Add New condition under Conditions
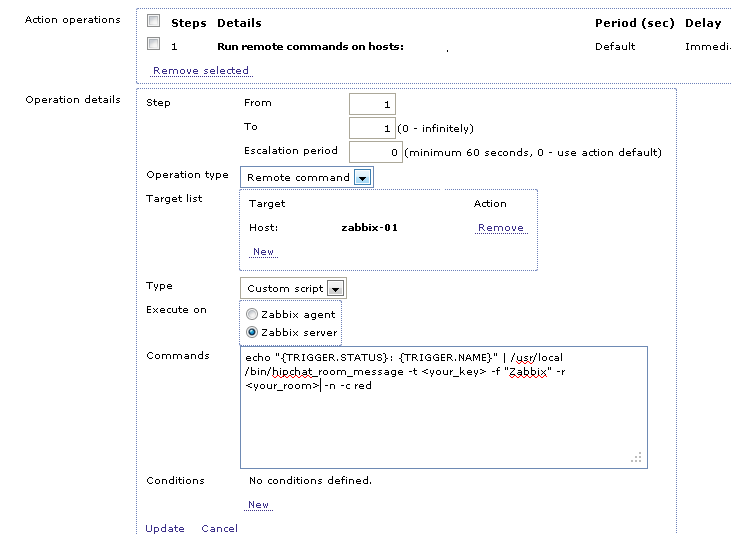 (258, 505)
